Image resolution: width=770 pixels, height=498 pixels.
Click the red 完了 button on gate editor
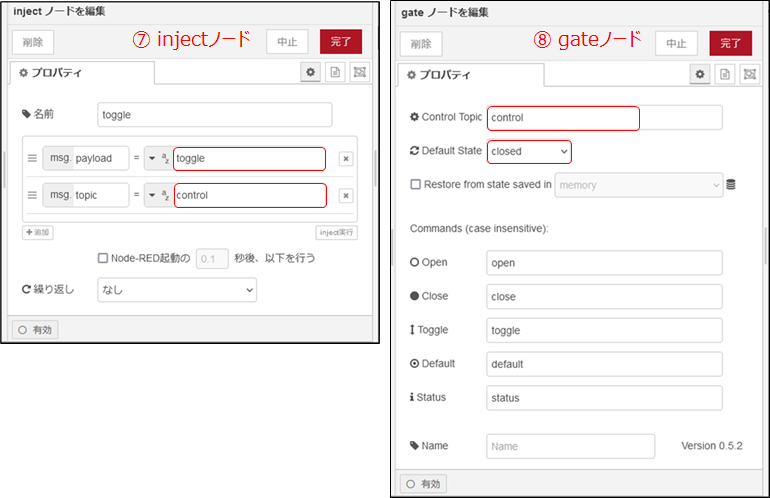pos(730,43)
